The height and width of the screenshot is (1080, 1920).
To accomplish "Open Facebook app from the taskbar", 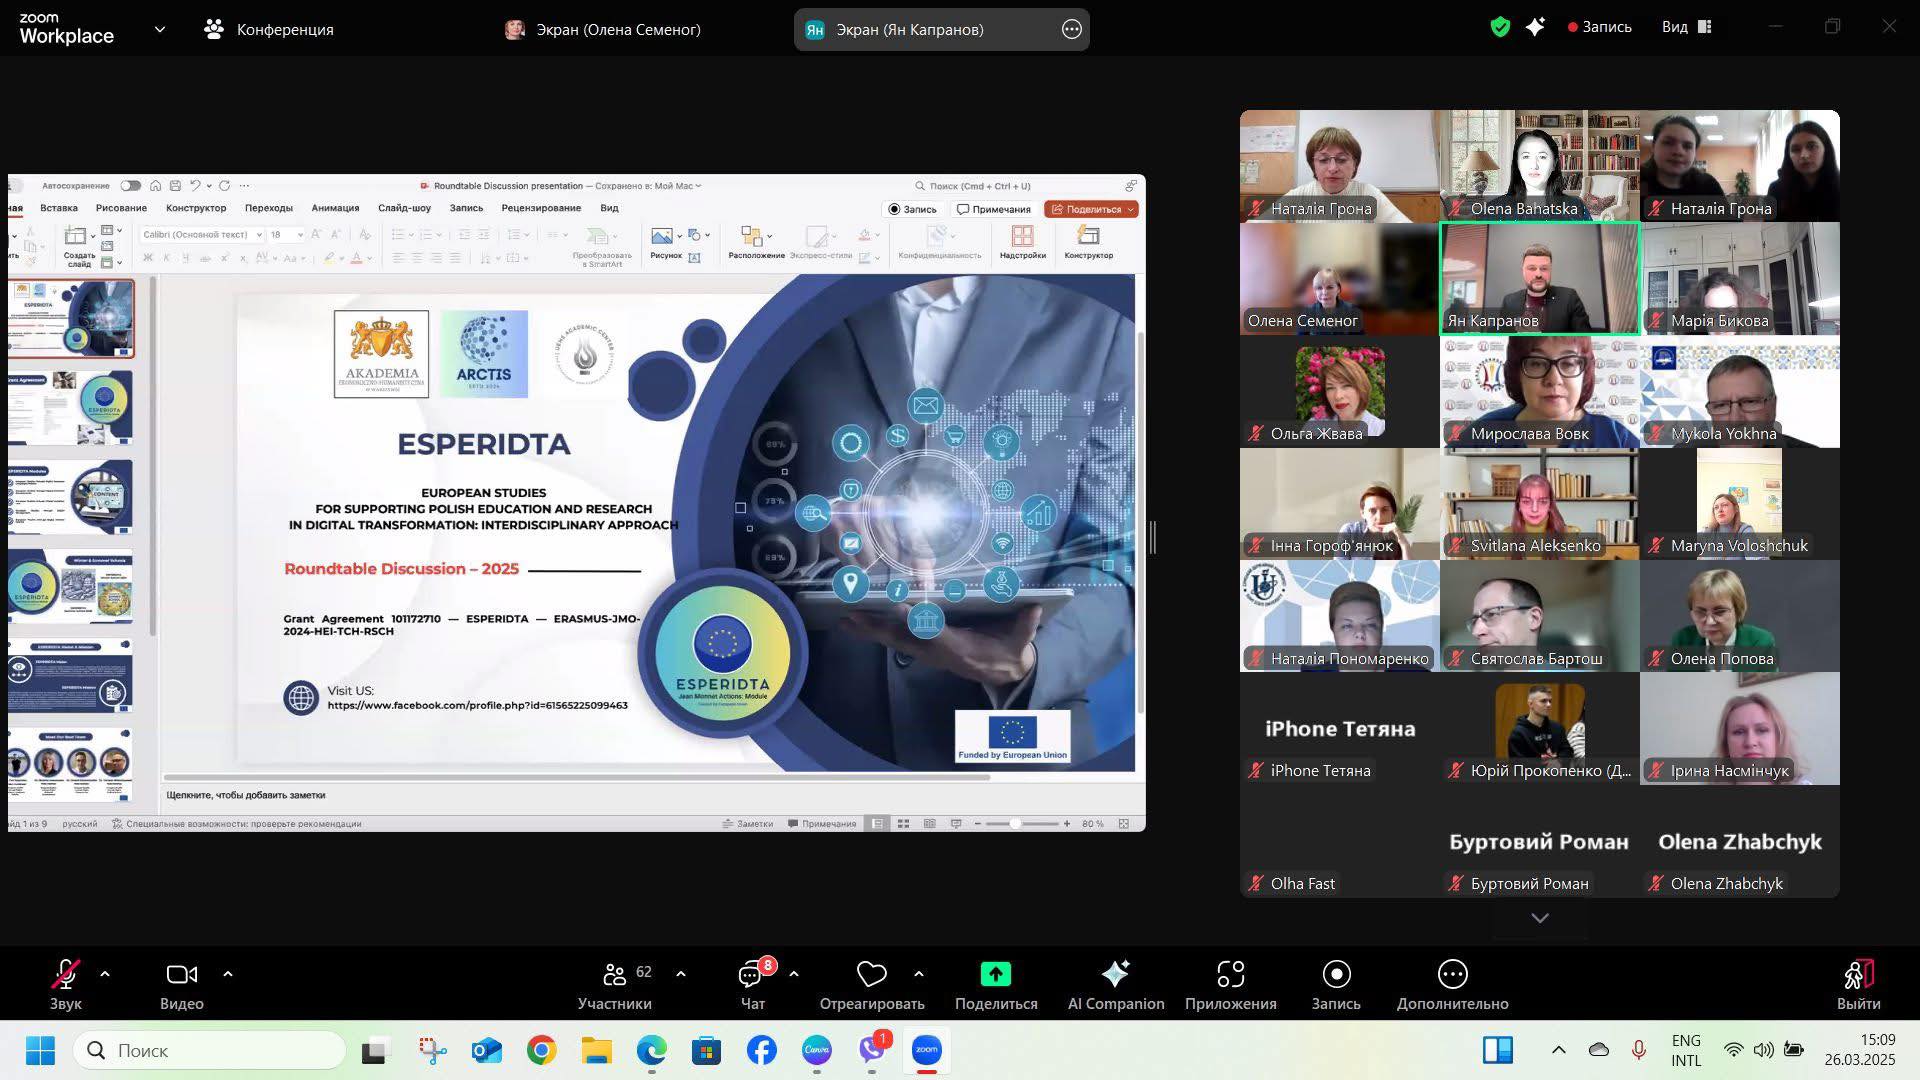I will [x=761, y=1050].
